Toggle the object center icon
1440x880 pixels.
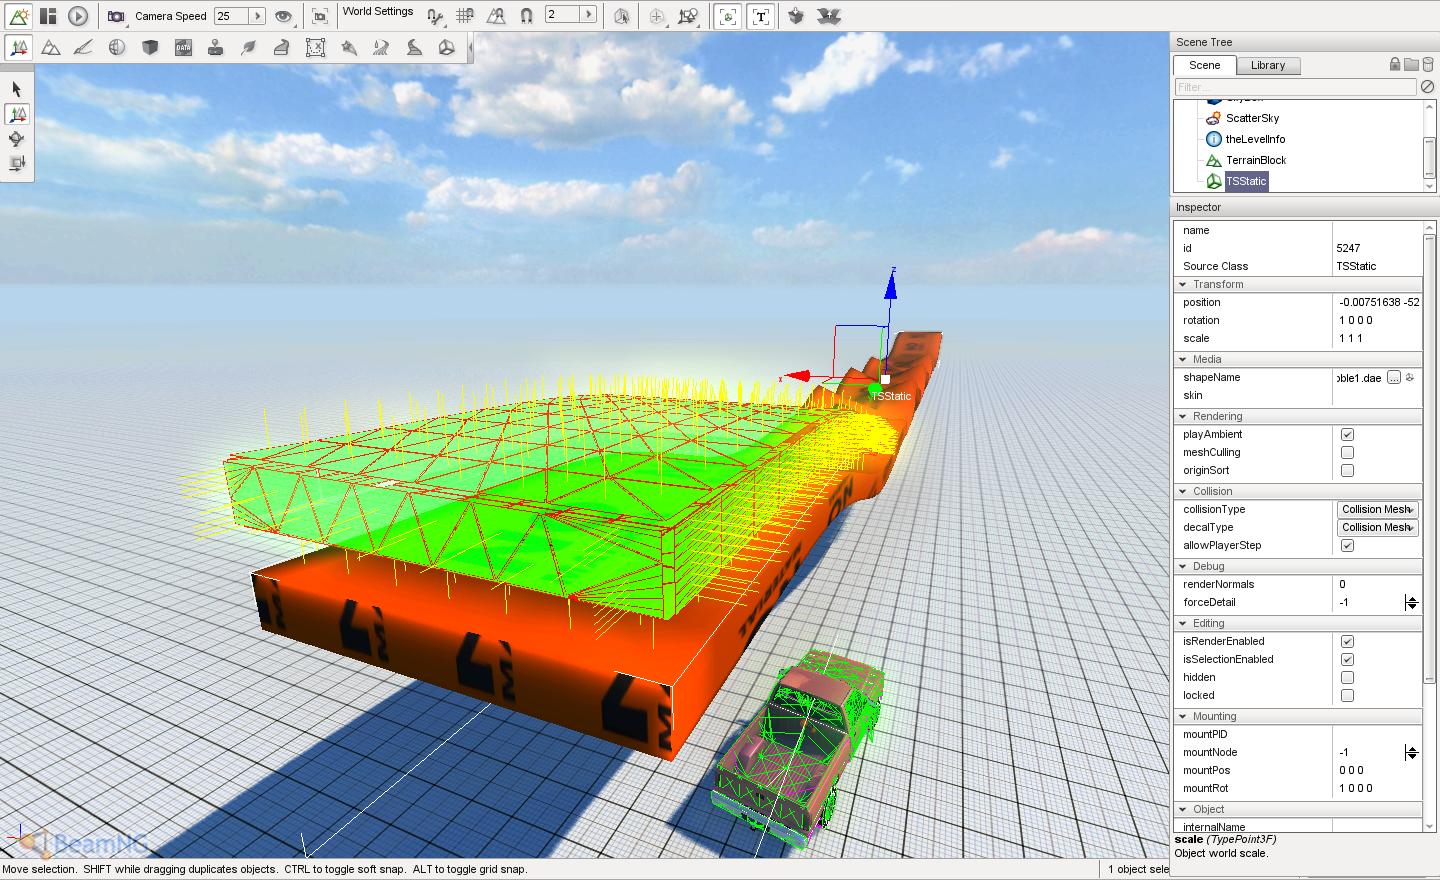coord(657,16)
